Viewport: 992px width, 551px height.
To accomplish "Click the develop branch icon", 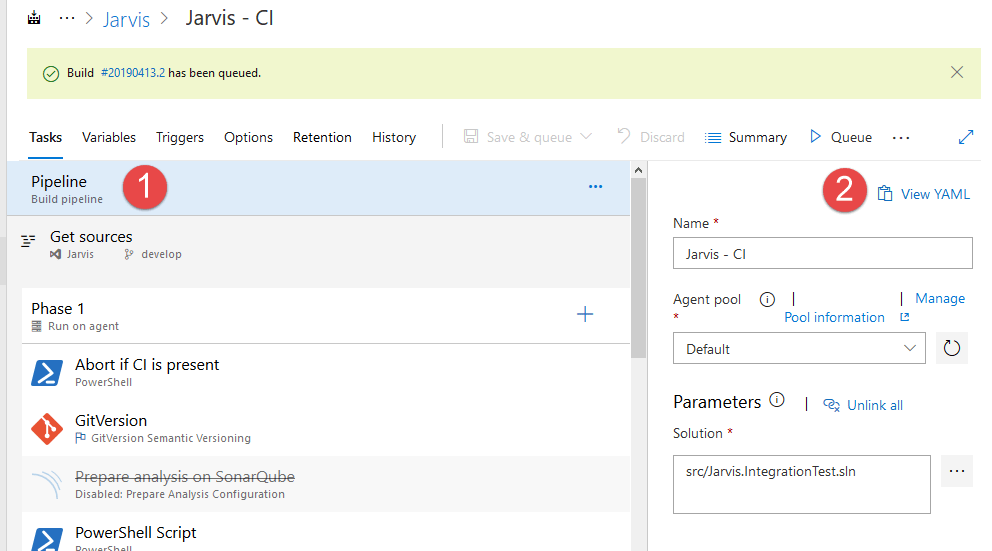I will point(129,254).
